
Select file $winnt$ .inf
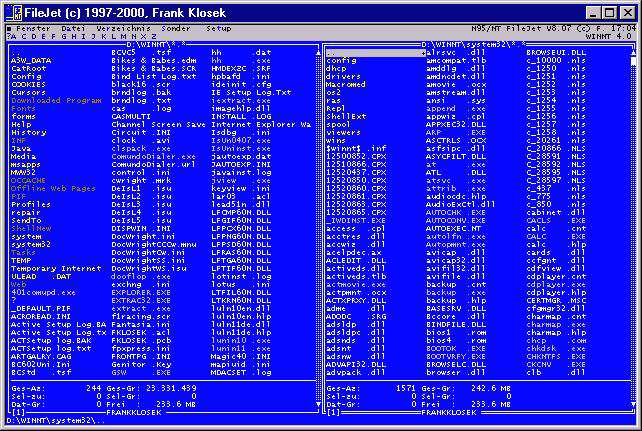356,148
